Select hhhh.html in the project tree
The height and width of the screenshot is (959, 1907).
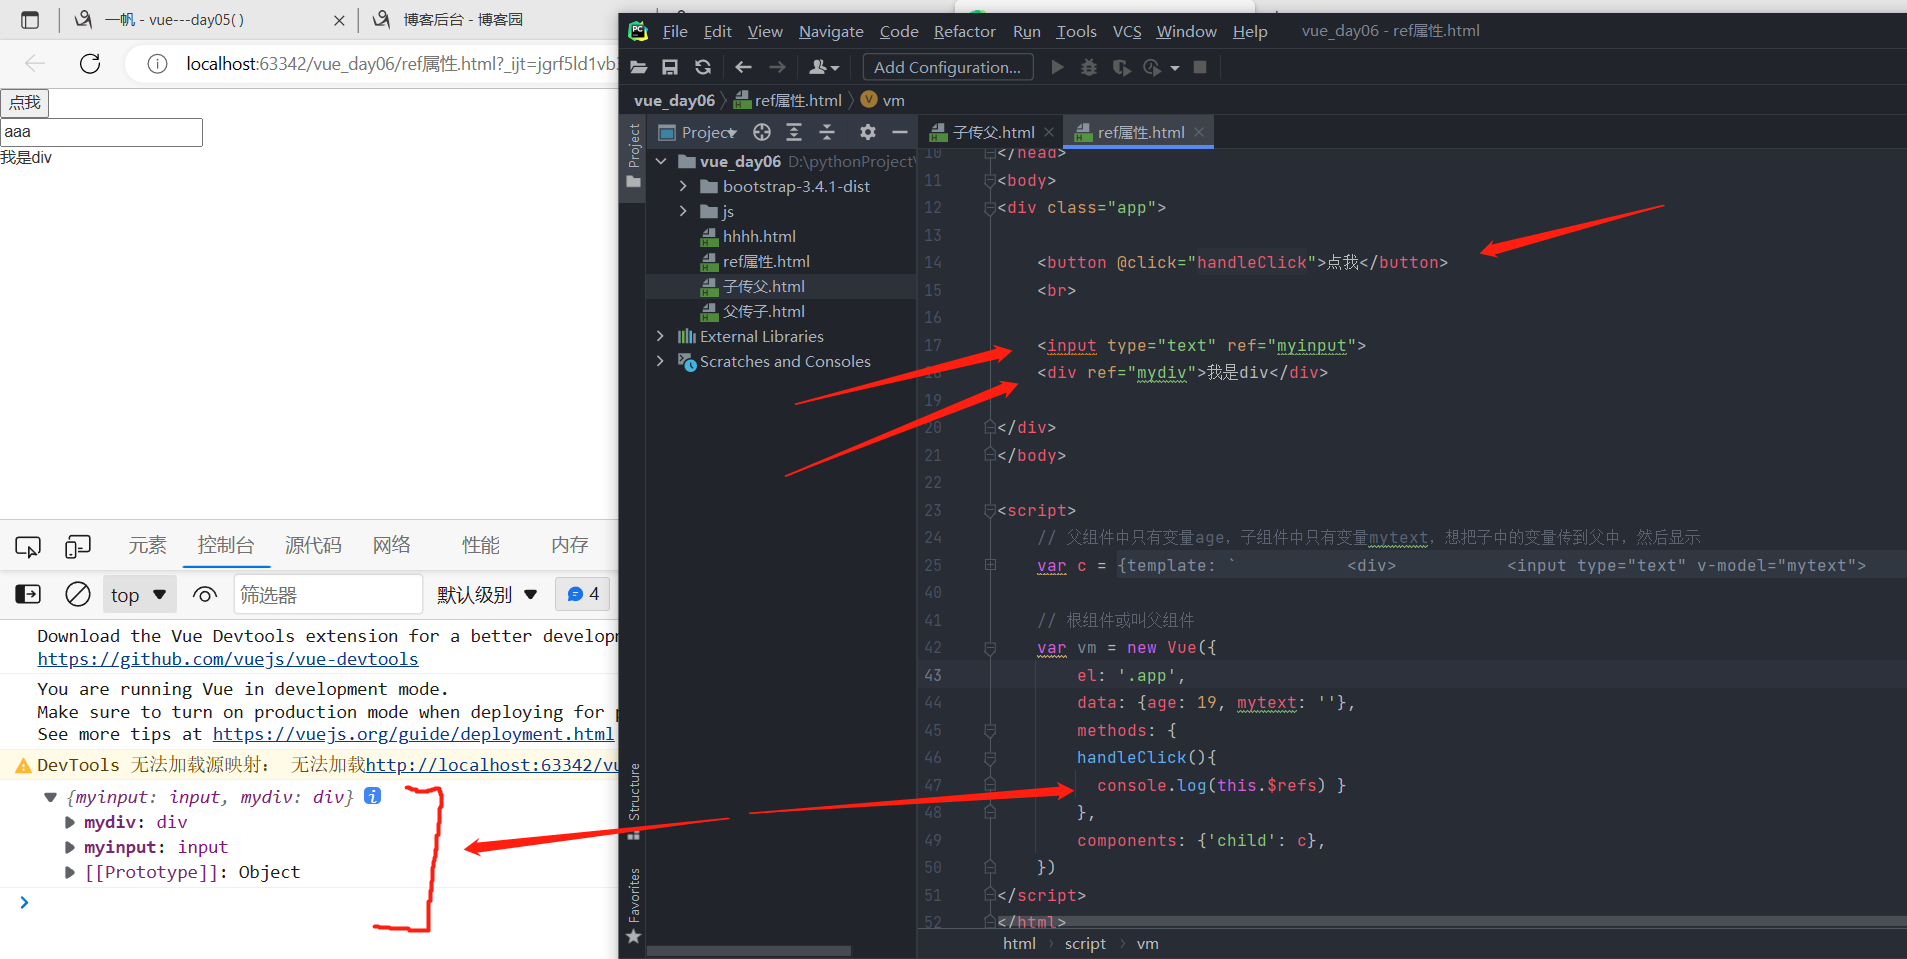coord(759,236)
